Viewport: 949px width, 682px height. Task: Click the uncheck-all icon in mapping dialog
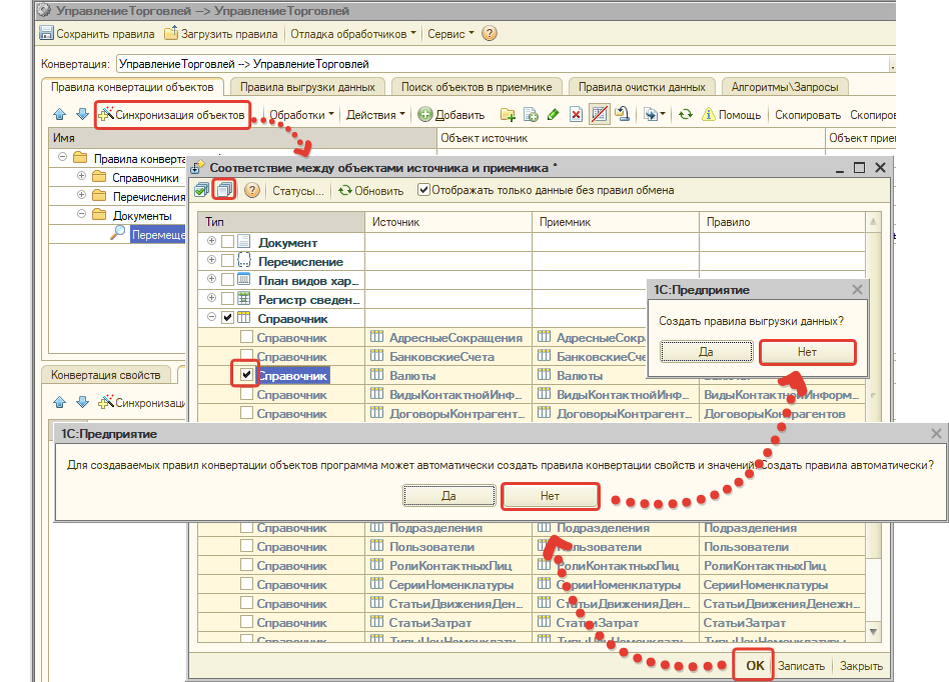click(x=224, y=191)
